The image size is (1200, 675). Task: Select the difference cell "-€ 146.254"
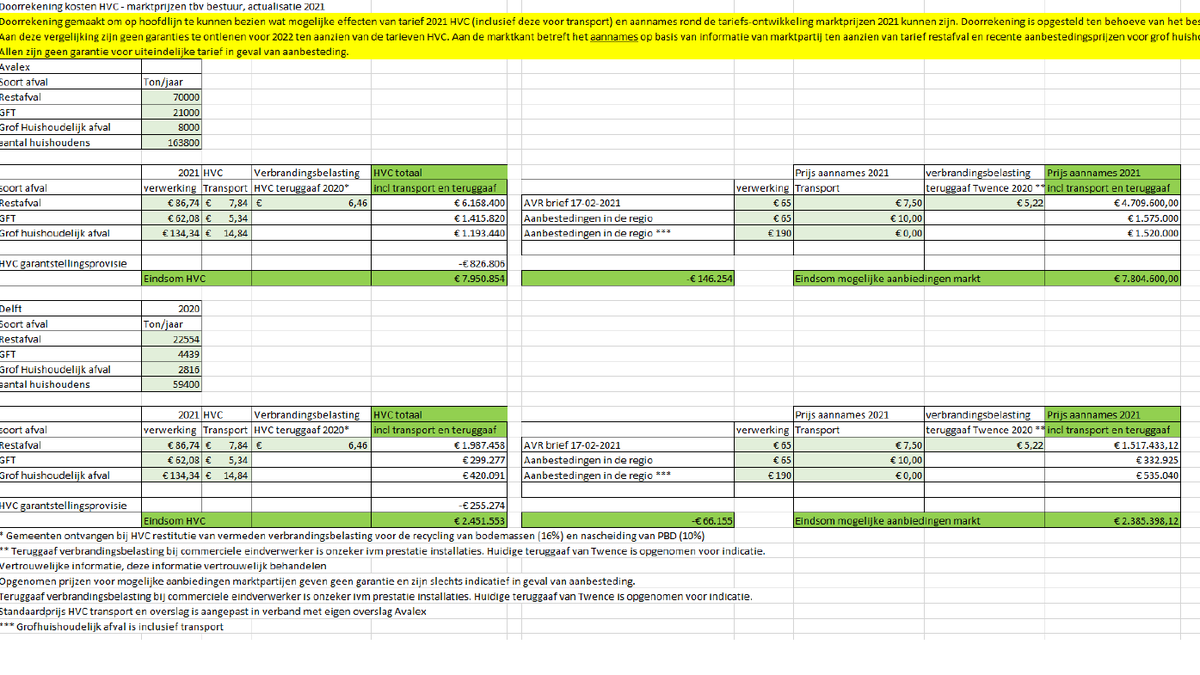tap(626, 278)
